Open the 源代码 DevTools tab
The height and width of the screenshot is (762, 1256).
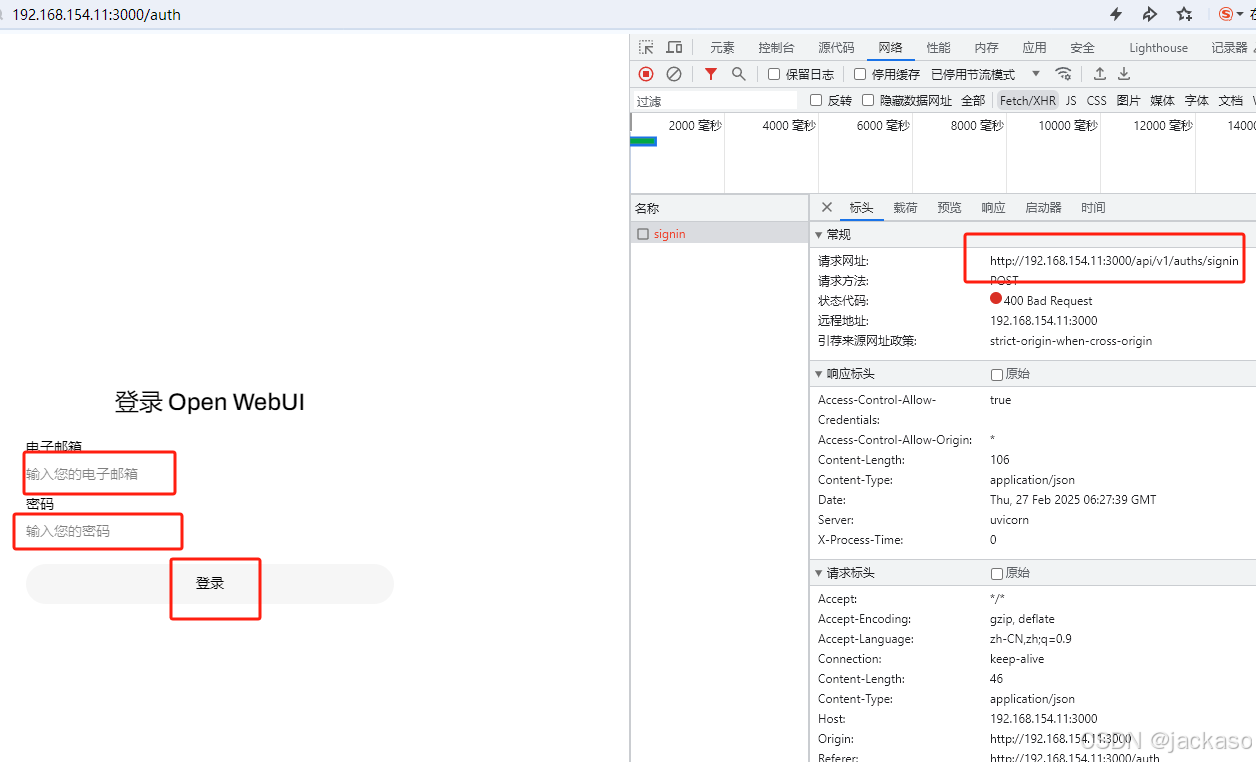tap(836, 47)
